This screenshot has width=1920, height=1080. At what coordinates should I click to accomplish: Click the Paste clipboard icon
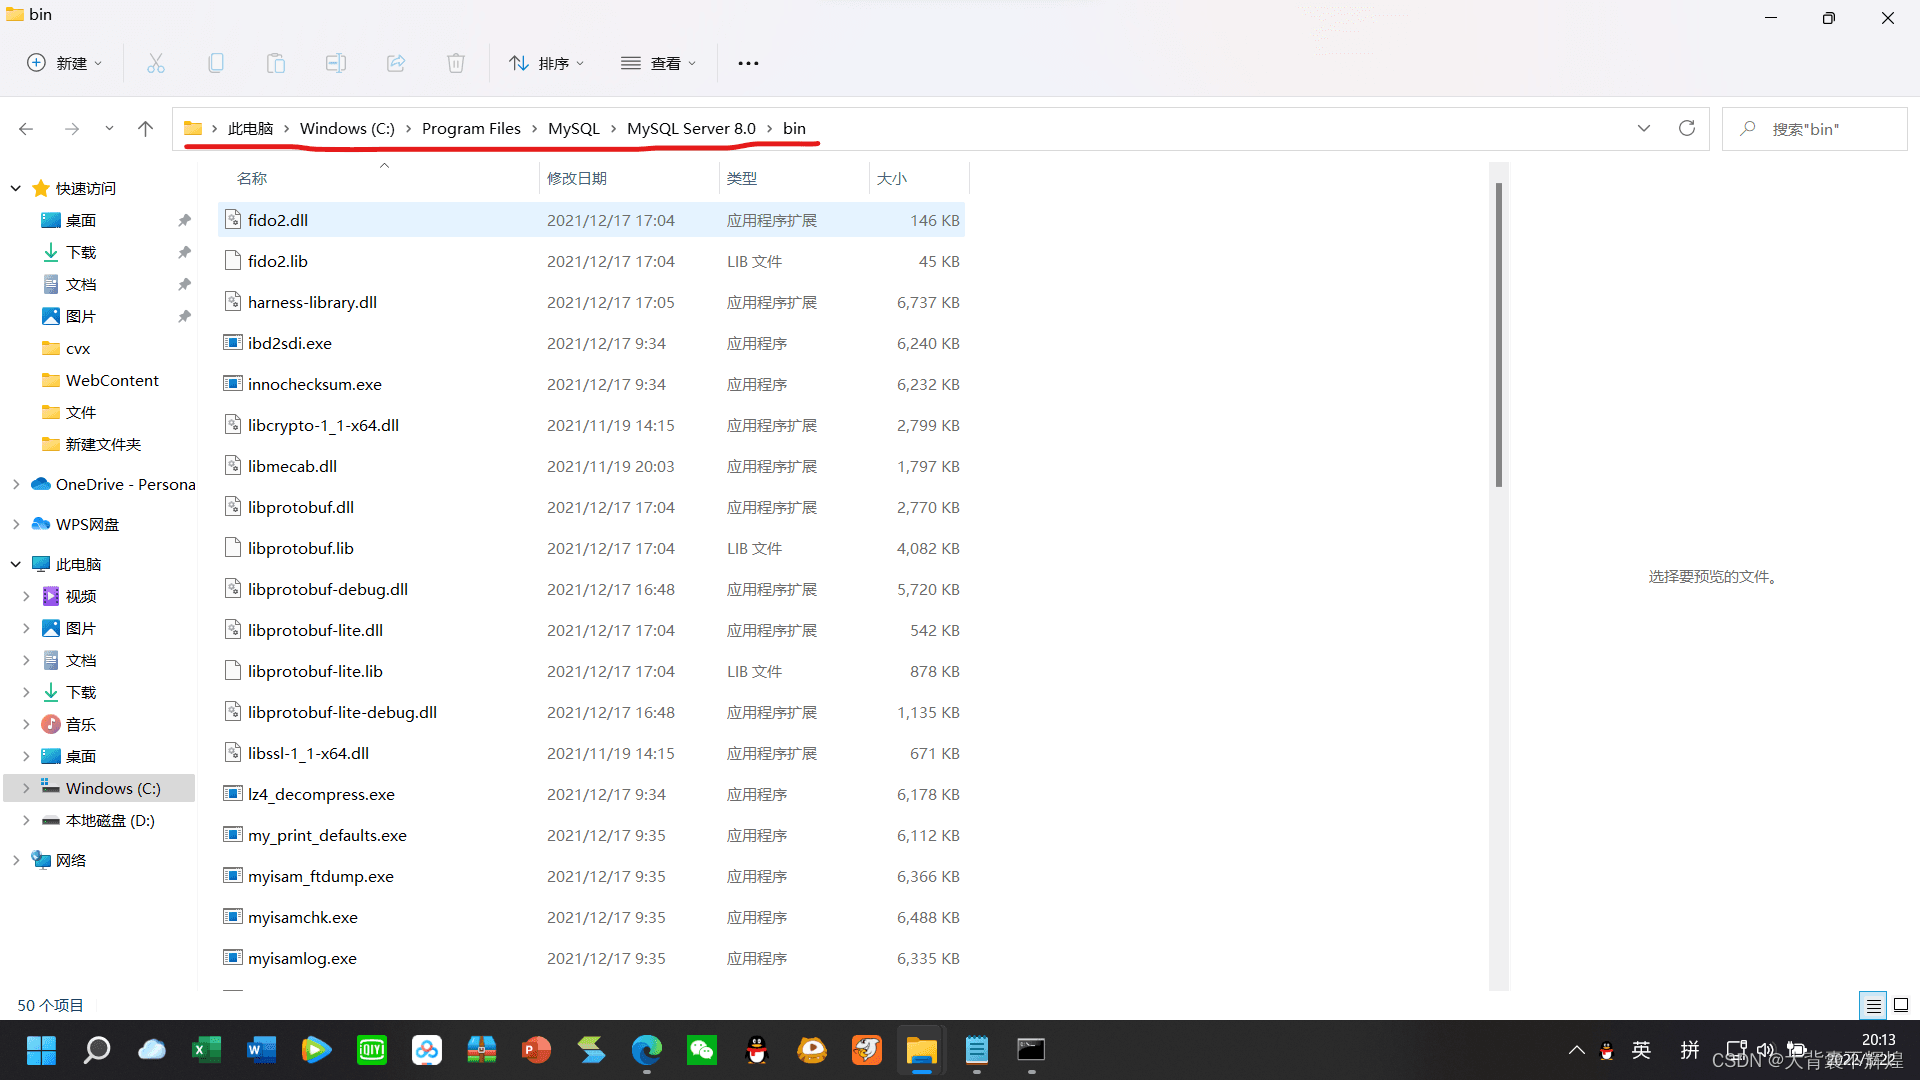pyautogui.click(x=276, y=63)
